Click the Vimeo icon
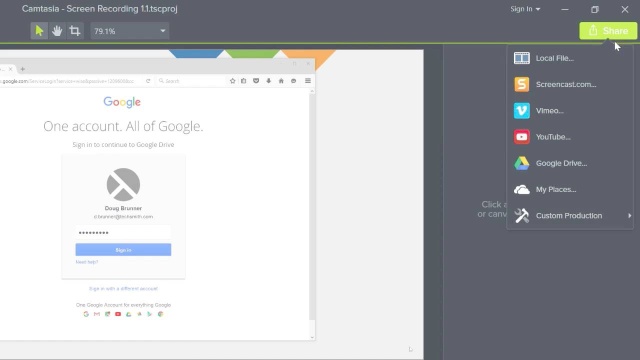This screenshot has height=360, width=640. pyautogui.click(x=522, y=111)
